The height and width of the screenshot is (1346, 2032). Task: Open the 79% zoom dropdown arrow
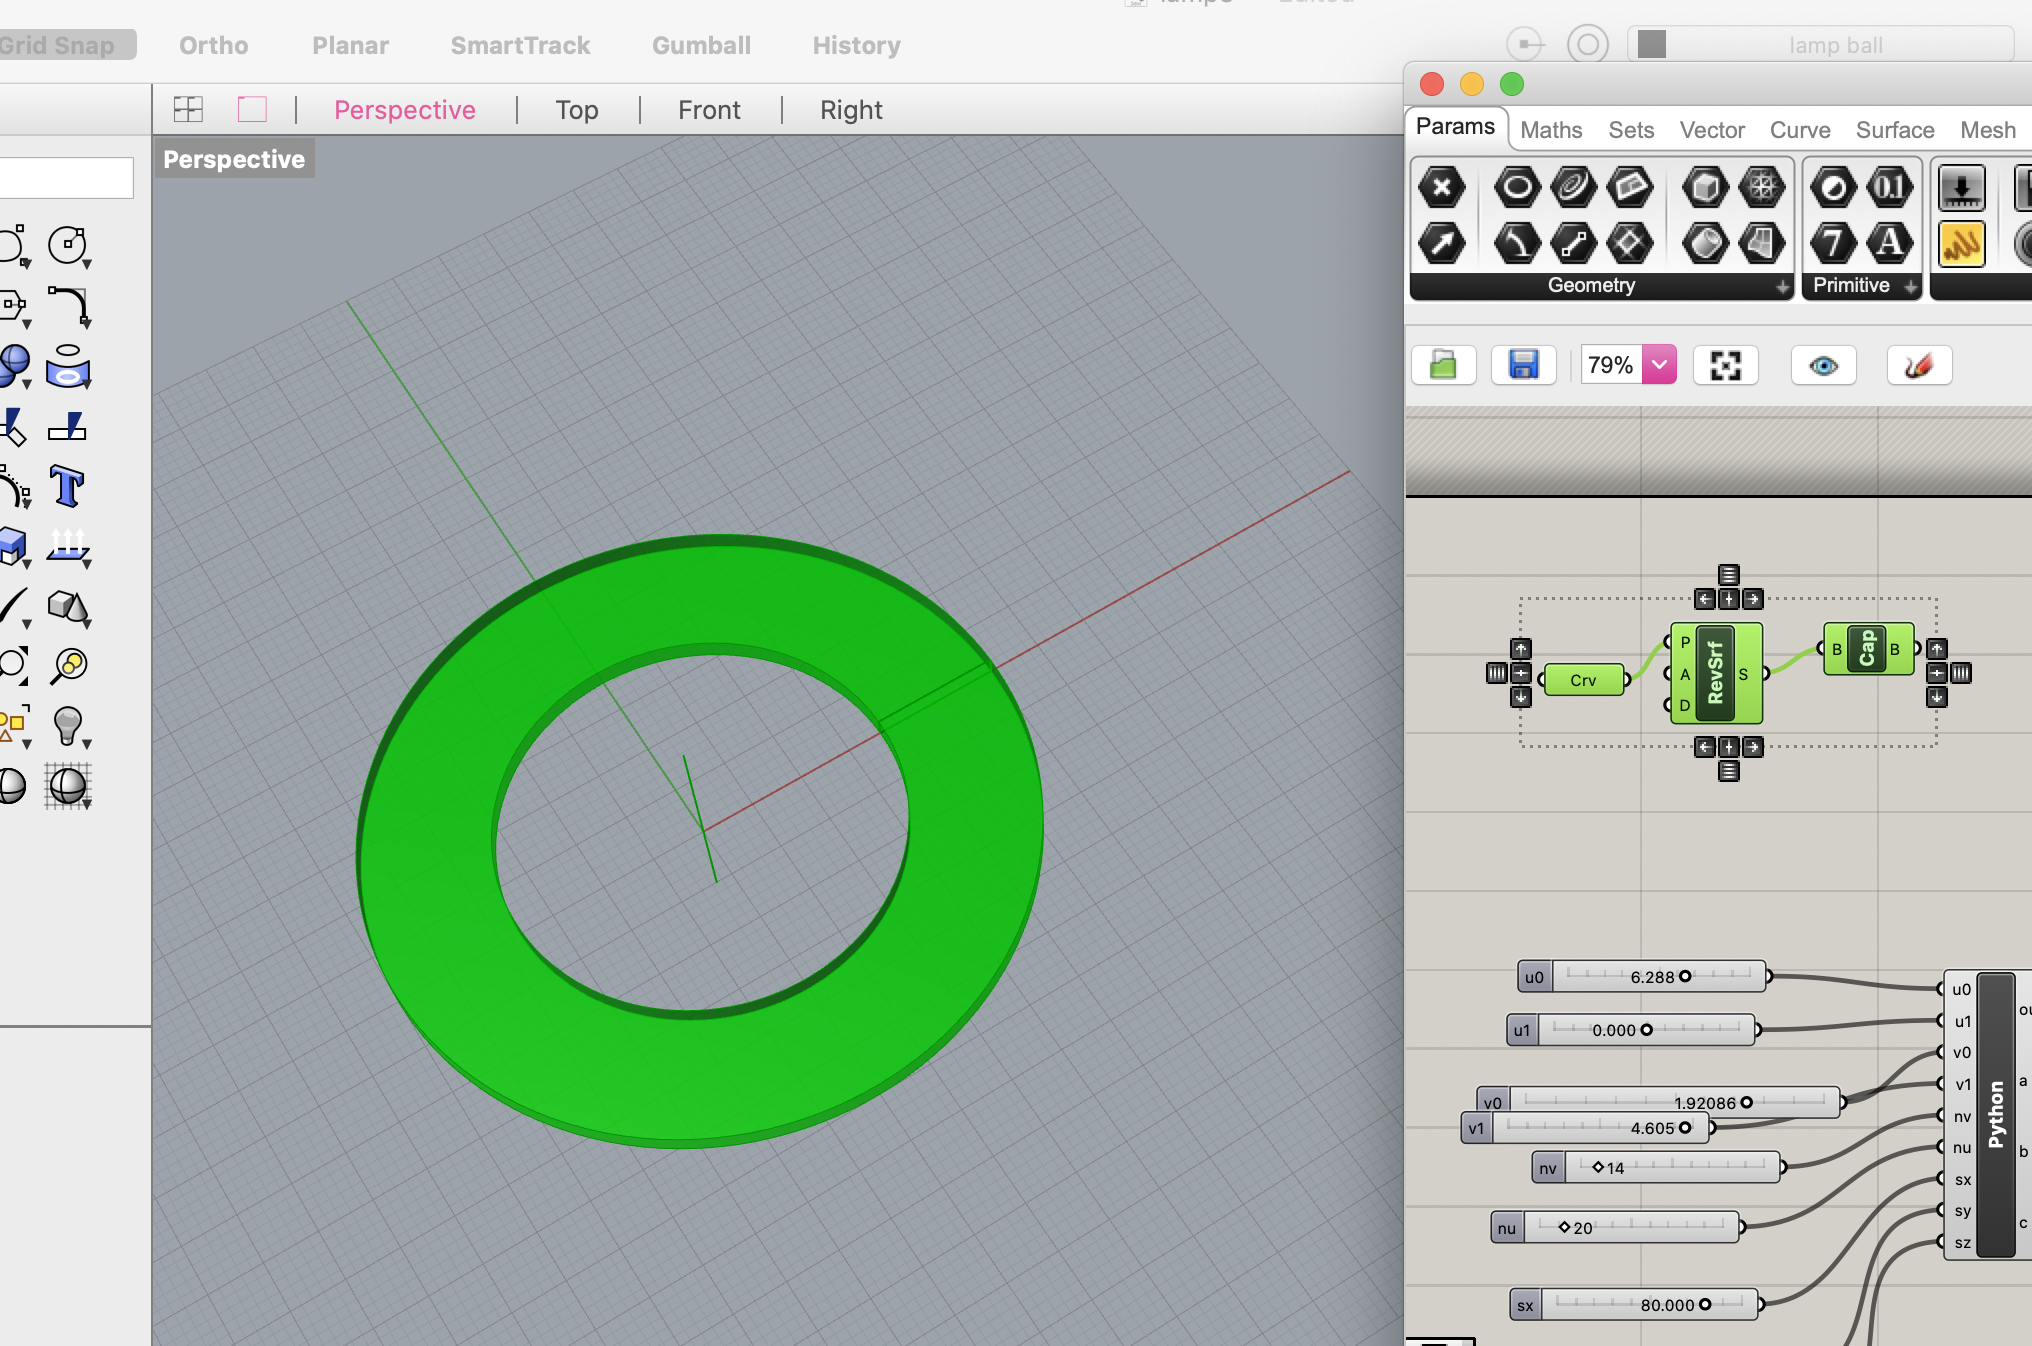pos(1659,365)
